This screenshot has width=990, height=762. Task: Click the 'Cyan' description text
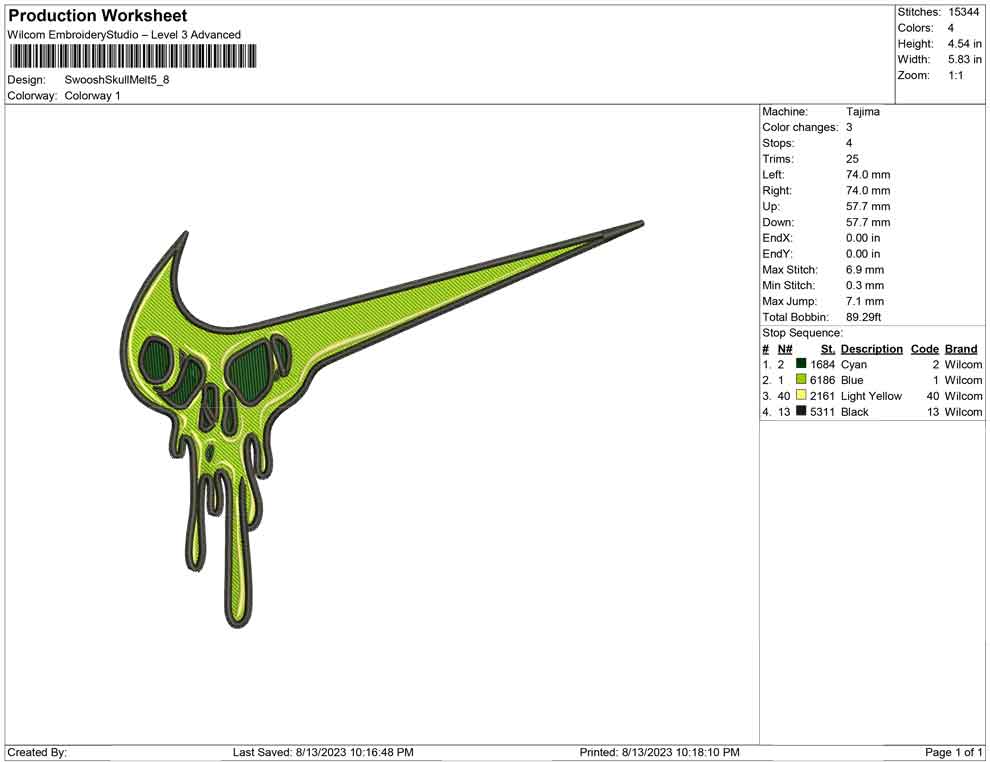[x=854, y=364]
